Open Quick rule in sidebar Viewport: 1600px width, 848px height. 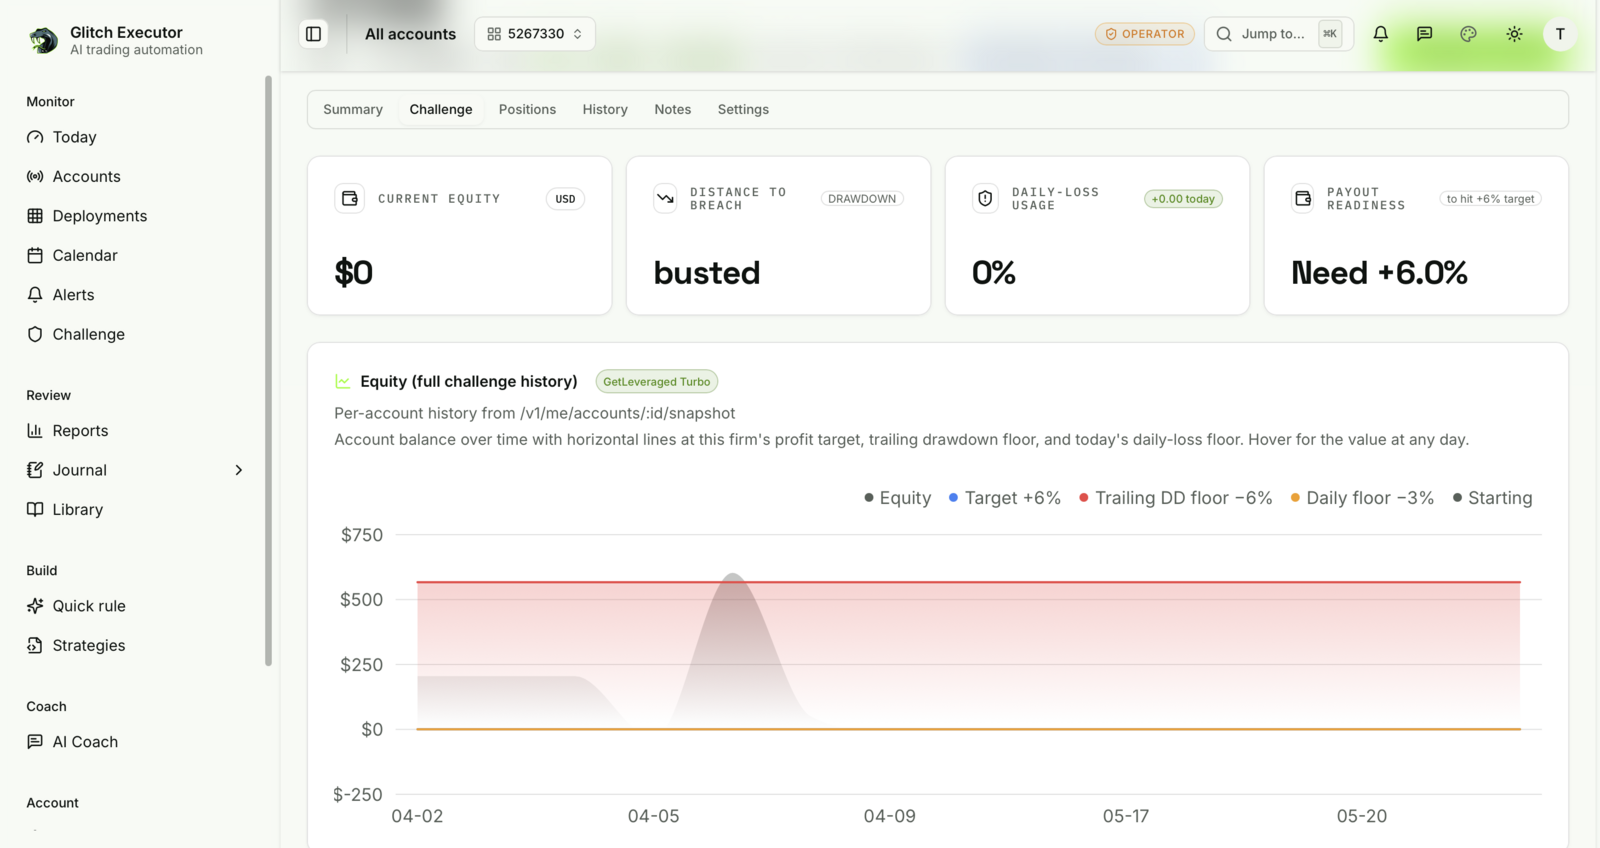point(89,606)
